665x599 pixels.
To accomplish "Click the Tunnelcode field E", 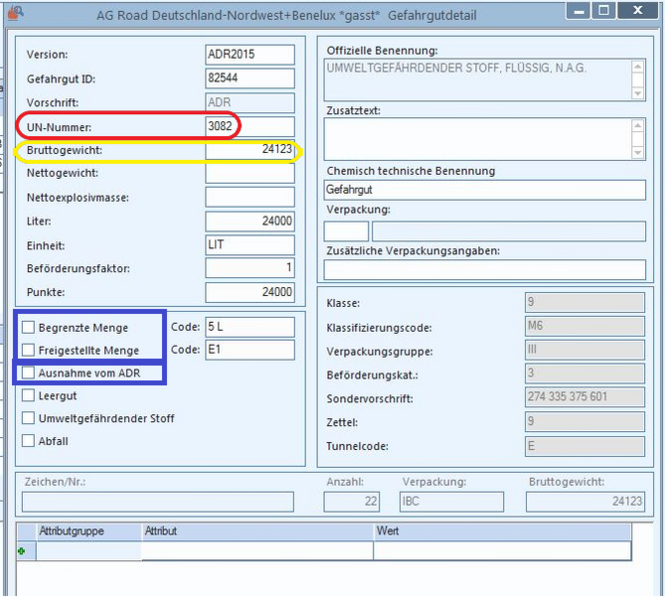I will coord(585,446).
